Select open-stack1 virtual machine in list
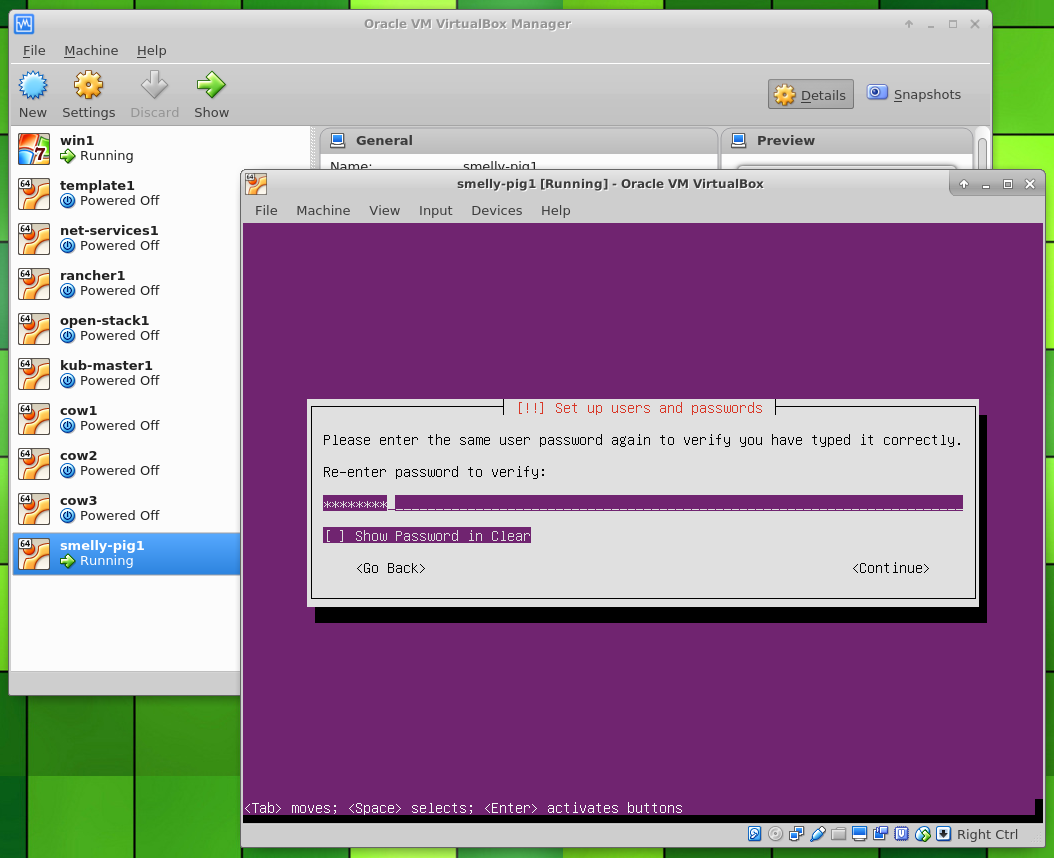The height and width of the screenshot is (858, 1054). tap(126, 329)
